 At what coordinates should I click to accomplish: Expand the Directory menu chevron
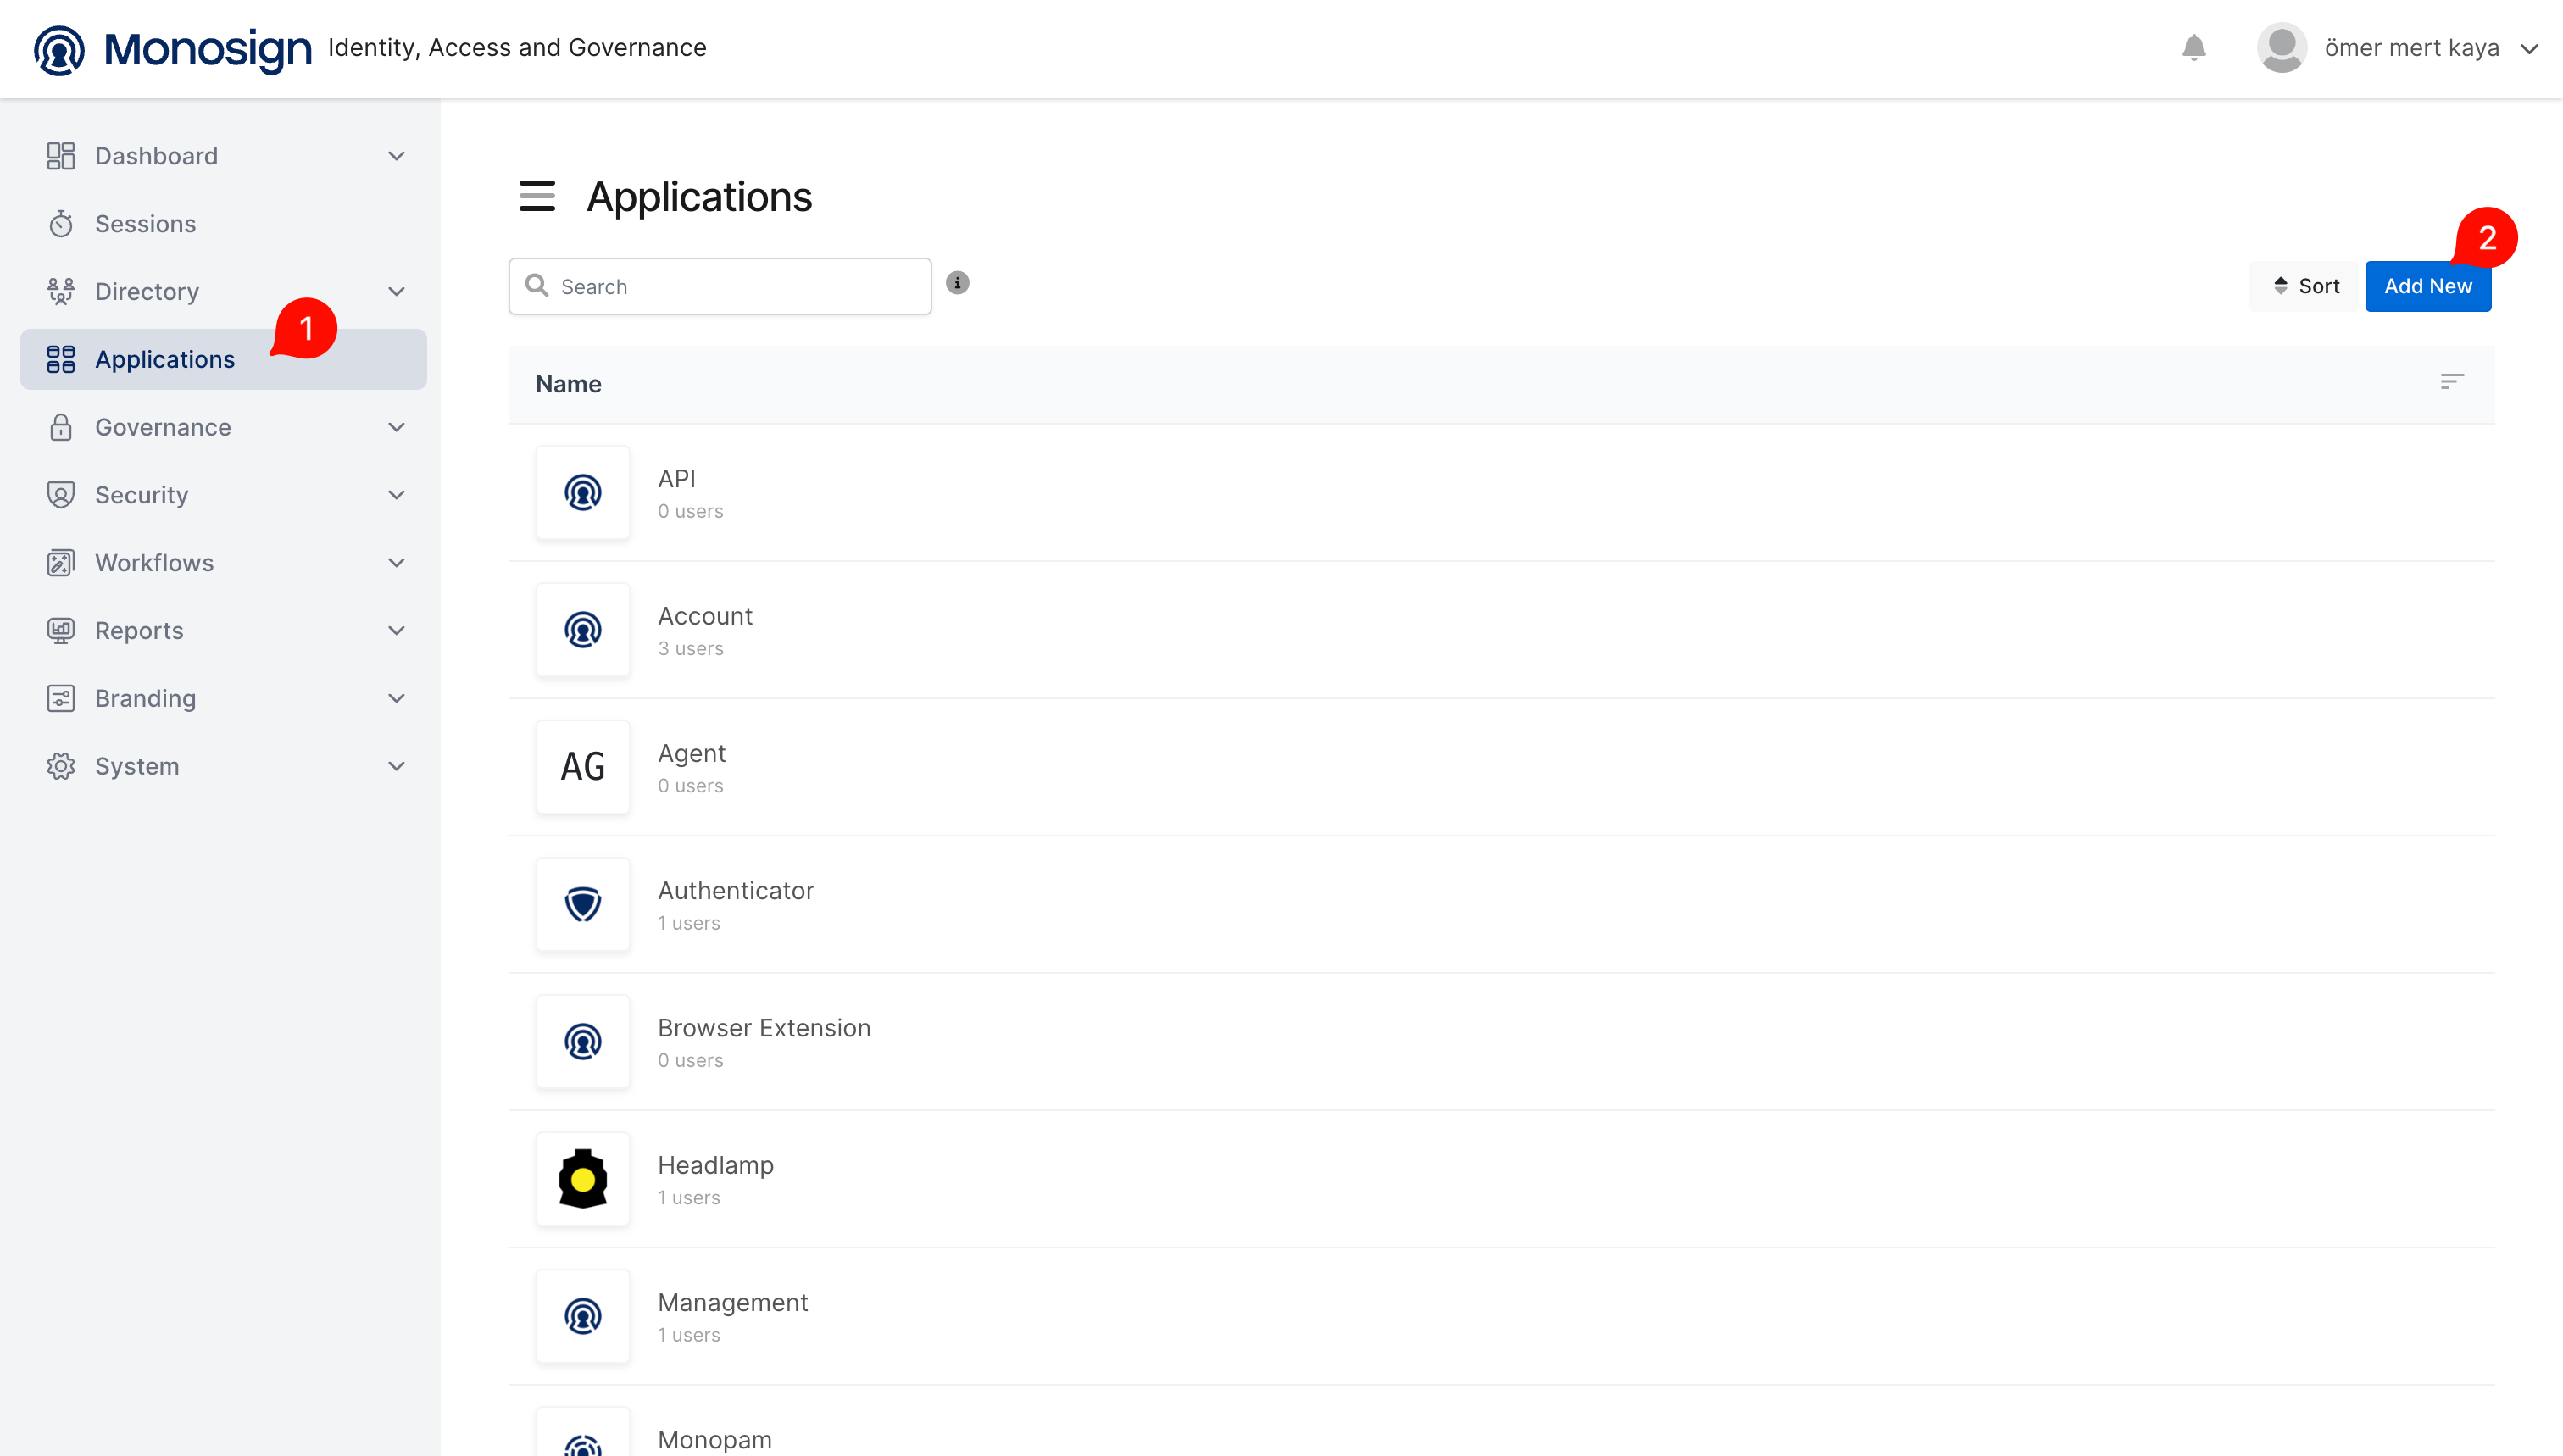tap(397, 292)
